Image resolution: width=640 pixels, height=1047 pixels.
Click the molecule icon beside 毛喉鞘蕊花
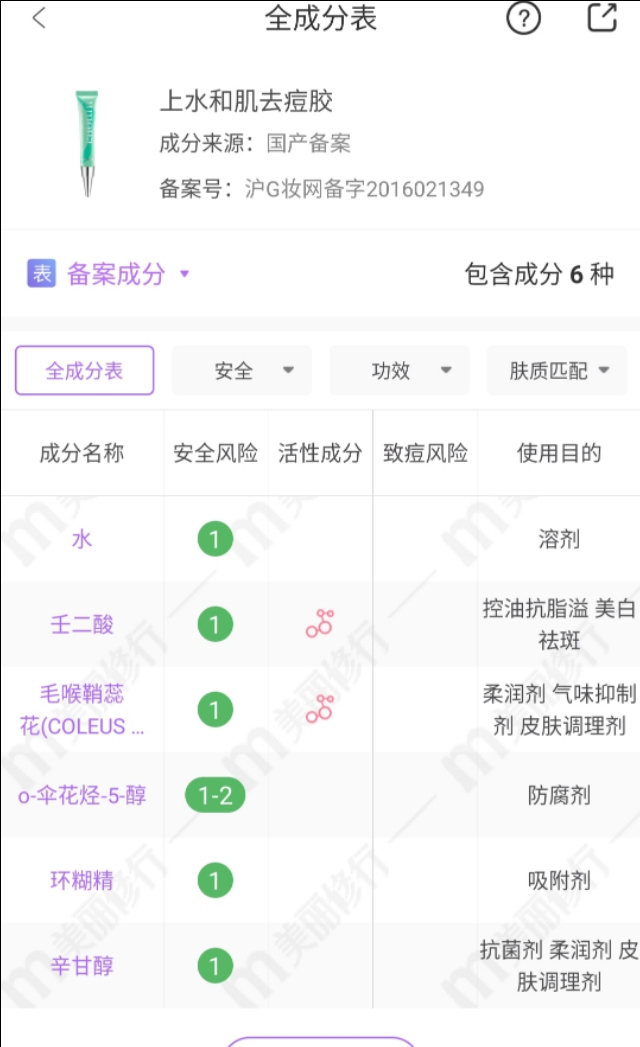(x=318, y=710)
